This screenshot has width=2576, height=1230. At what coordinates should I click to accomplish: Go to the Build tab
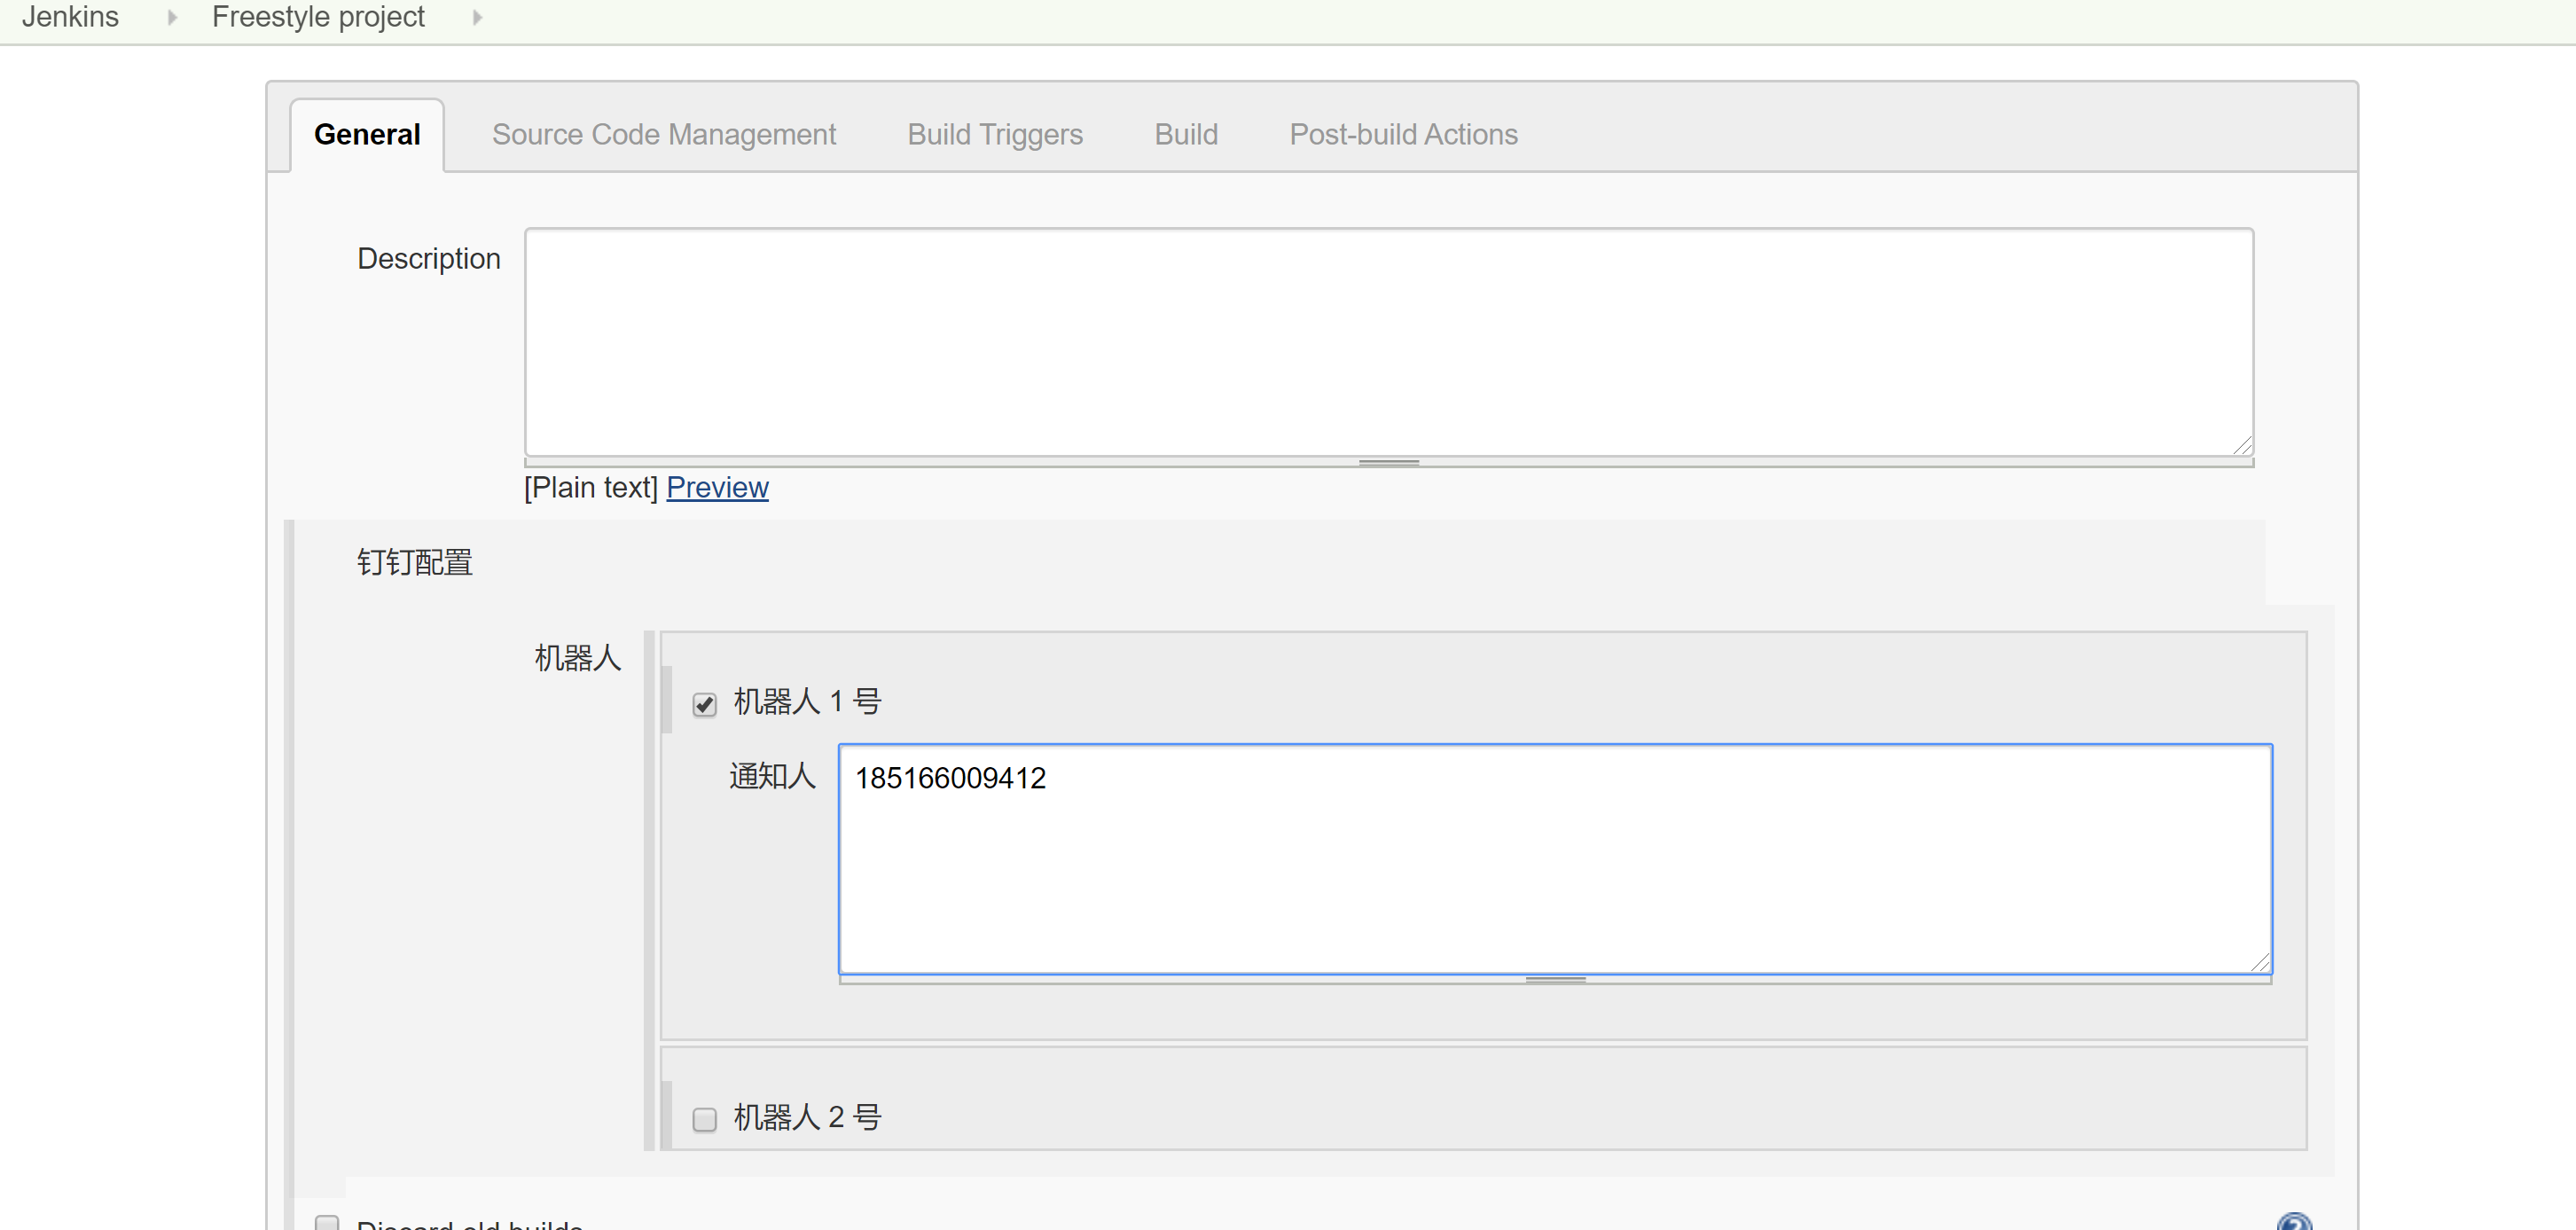tap(1185, 135)
